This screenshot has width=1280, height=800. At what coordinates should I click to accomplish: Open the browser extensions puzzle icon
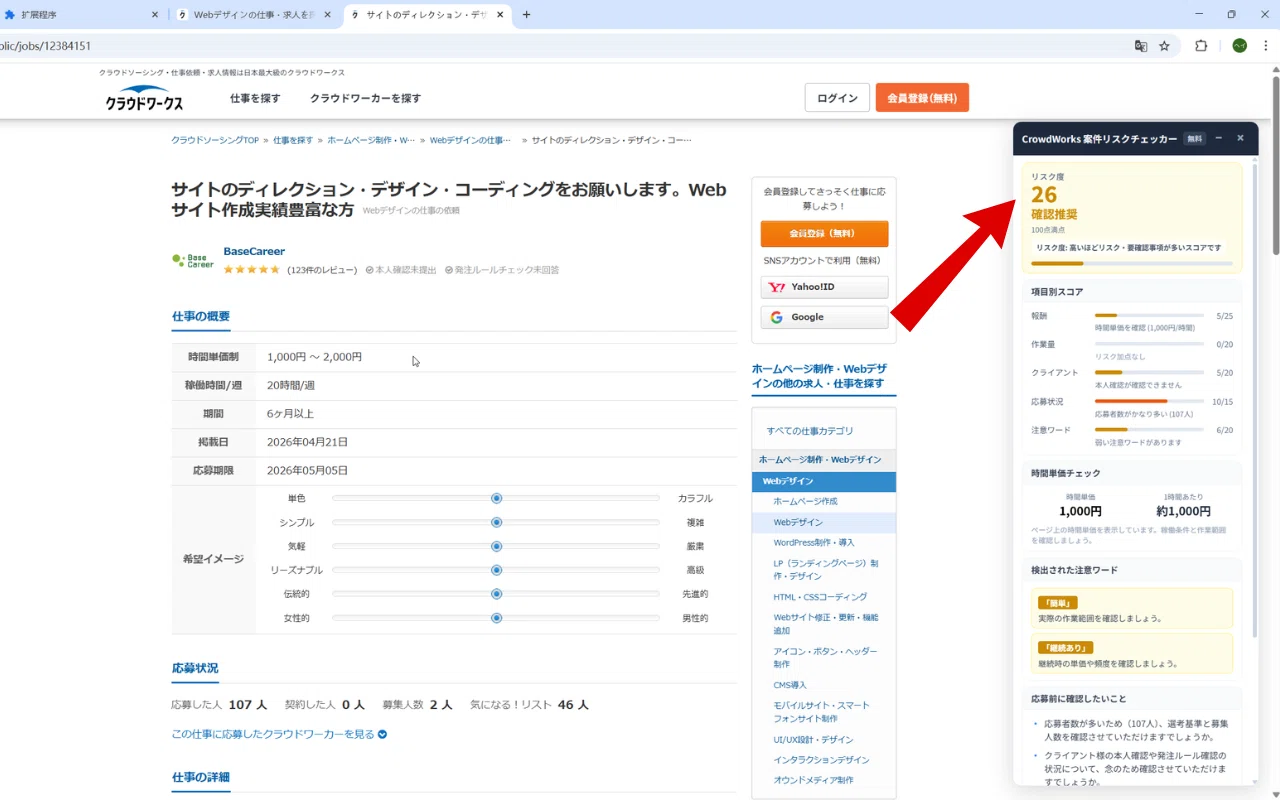(x=1202, y=46)
